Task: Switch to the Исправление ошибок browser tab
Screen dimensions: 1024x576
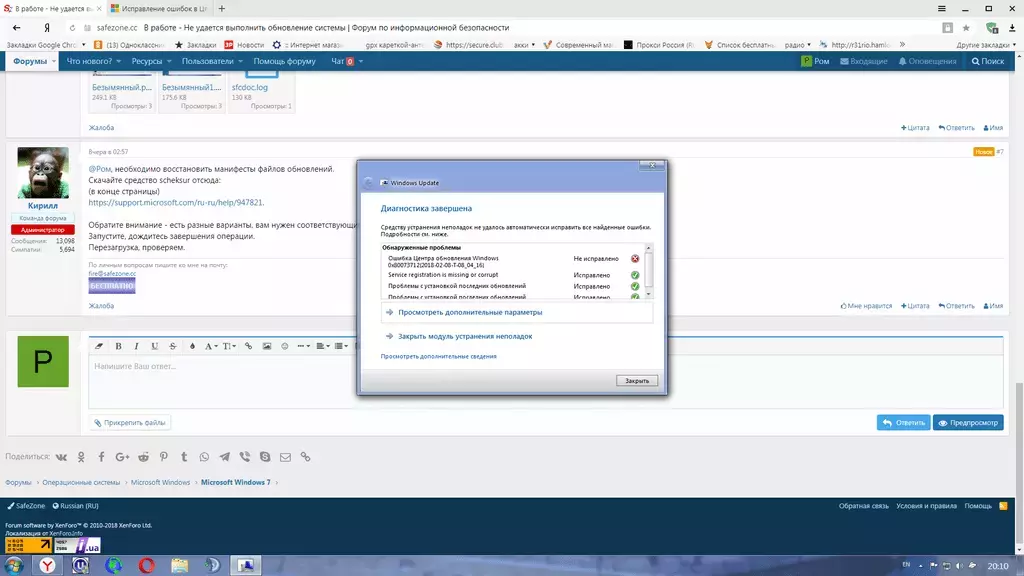Action: (159, 8)
